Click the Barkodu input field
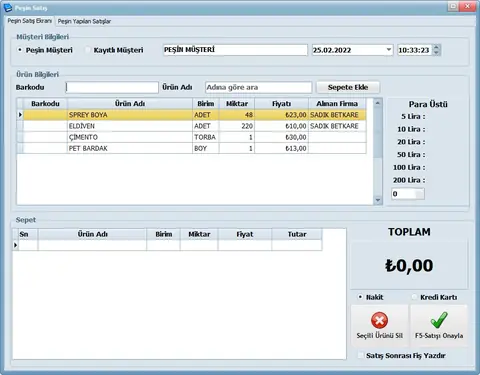Screen dimensions: 480x375 pos(112,87)
